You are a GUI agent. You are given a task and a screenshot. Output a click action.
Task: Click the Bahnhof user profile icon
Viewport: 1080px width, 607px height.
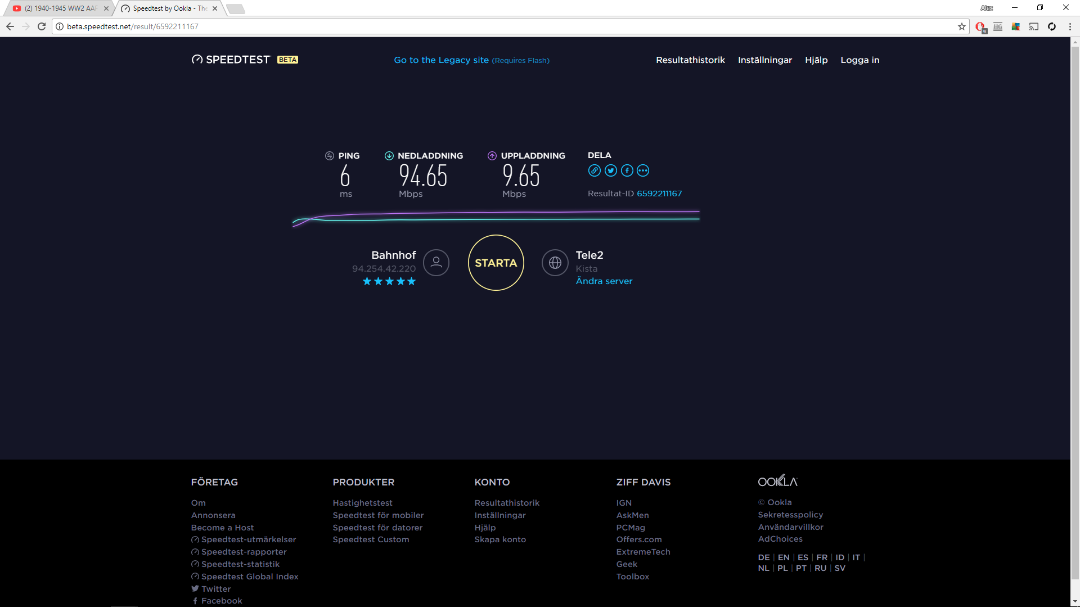(x=436, y=263)
